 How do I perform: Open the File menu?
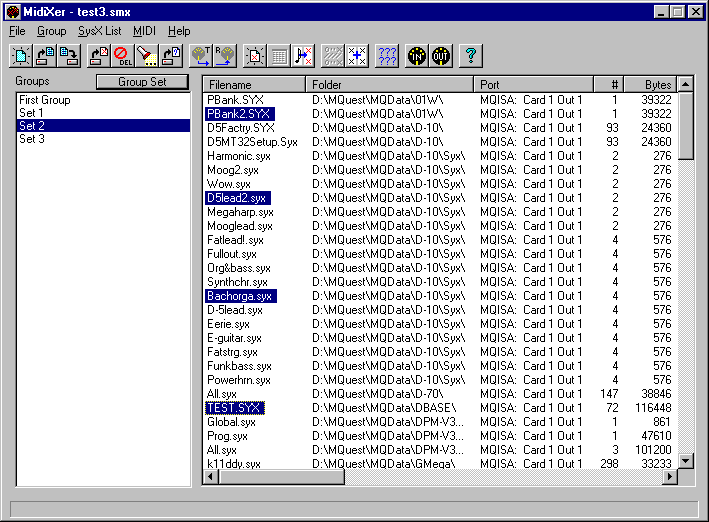click(17, 31)
